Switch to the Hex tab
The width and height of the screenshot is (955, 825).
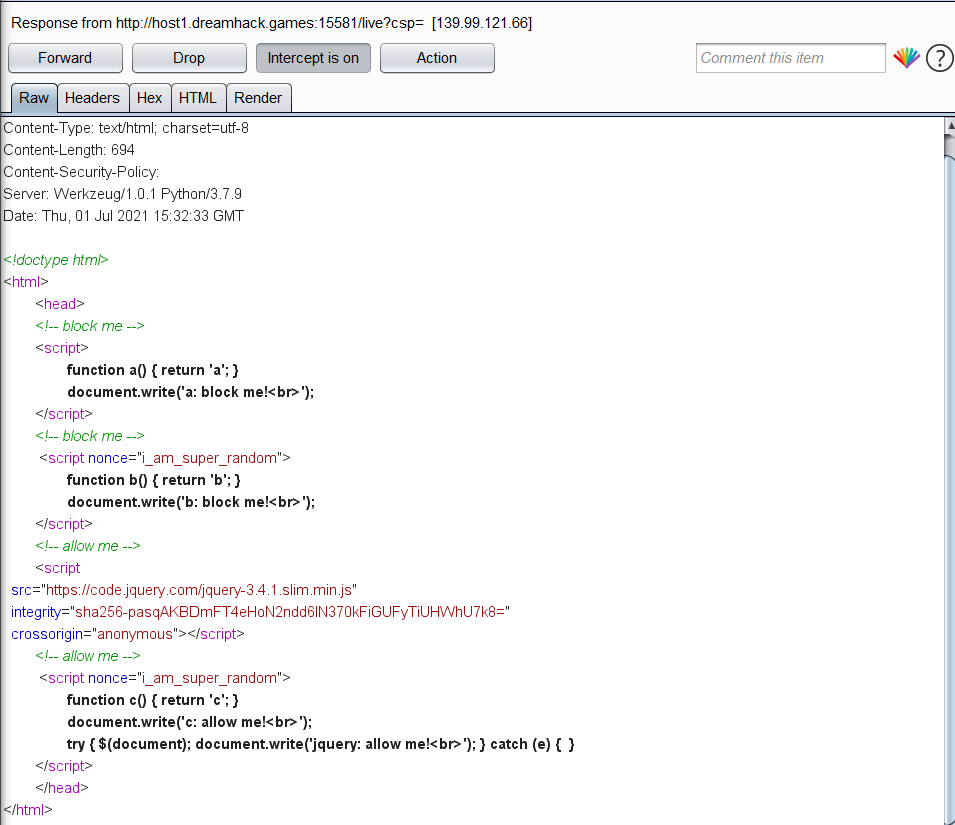tap(150, 98)
